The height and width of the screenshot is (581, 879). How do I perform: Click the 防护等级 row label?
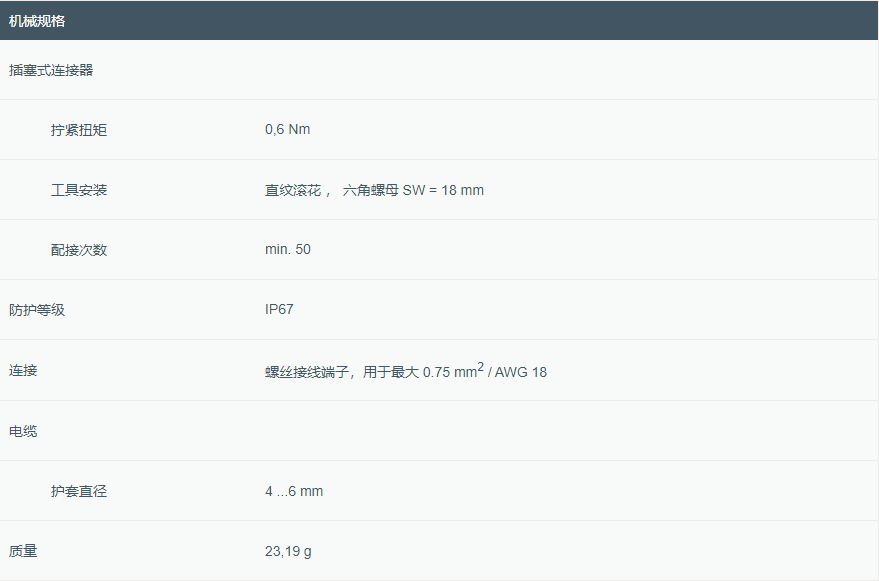click(37, 310)
